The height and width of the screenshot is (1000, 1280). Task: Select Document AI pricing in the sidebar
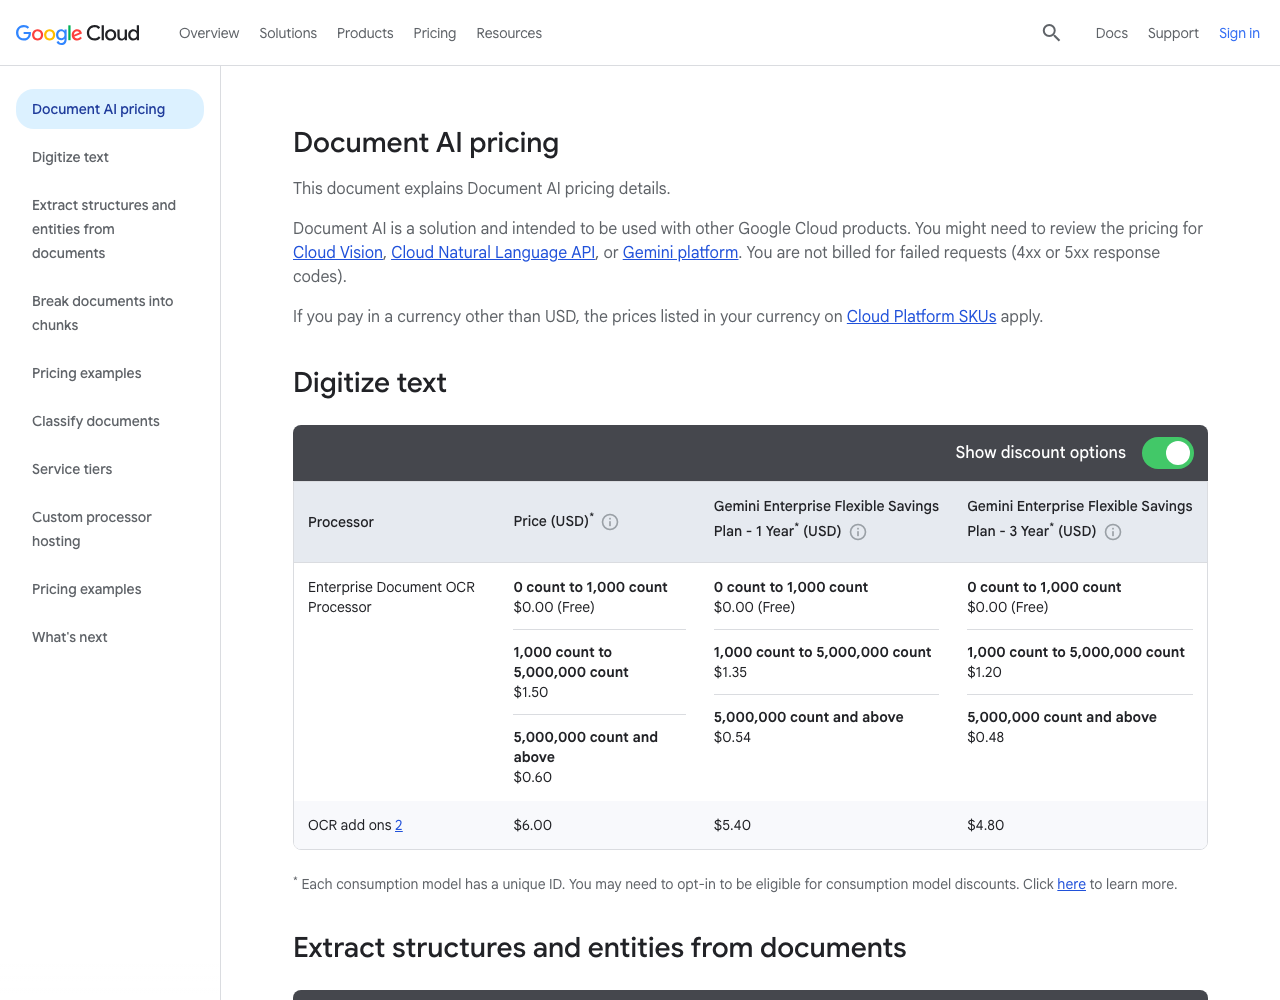coord(110,109)
